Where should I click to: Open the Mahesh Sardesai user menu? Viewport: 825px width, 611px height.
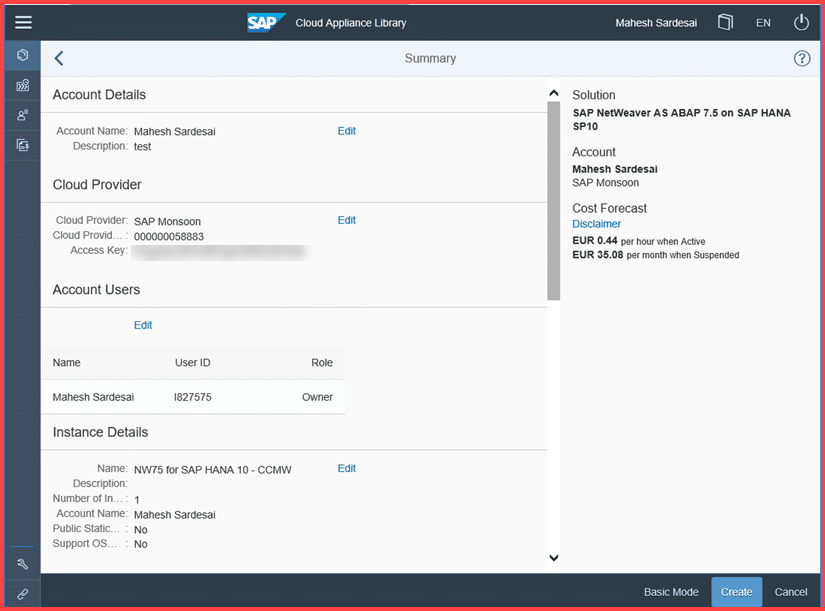coord(656,23)
